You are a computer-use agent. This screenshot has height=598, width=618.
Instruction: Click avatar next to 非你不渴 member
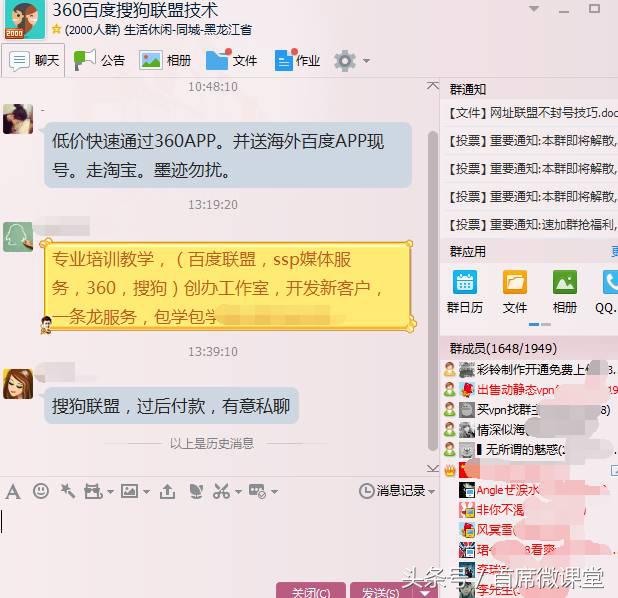pos(467,510)
